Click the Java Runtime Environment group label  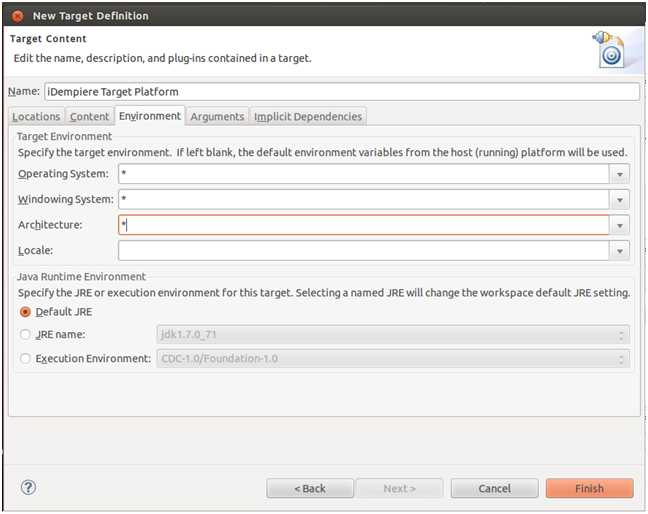(x=81, y=276)
